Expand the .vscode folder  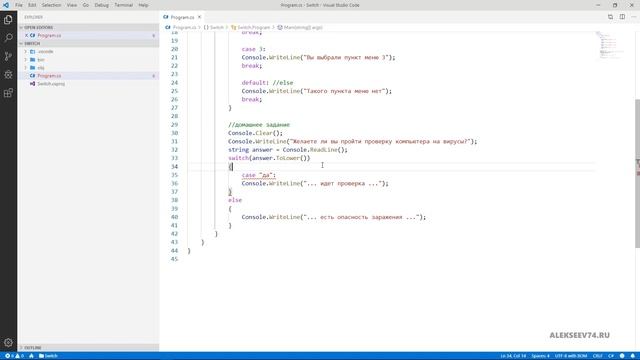26,51
